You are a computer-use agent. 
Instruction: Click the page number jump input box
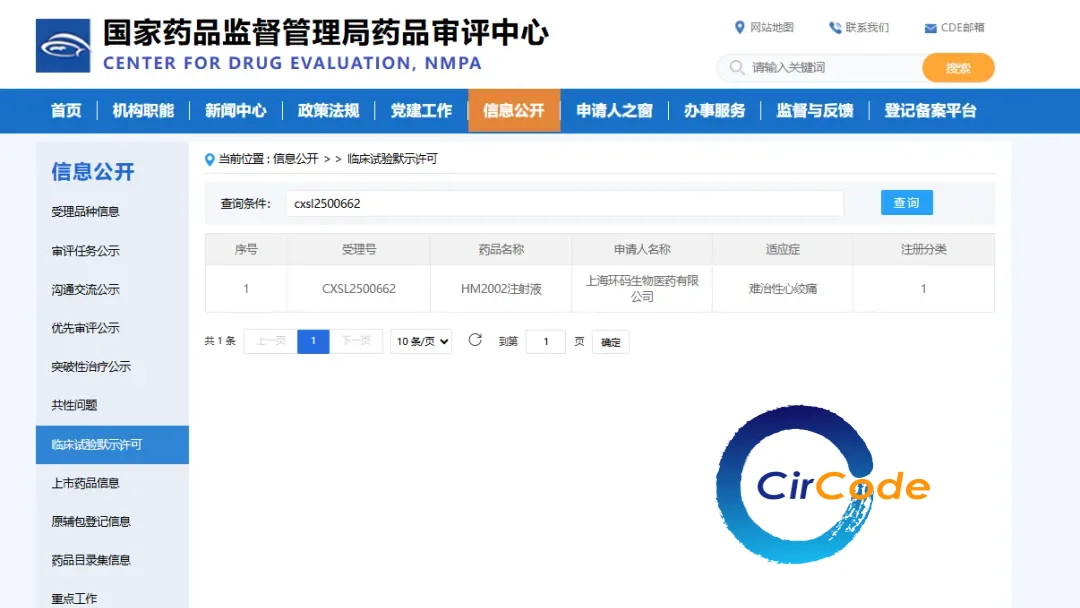click(x=545, y=342)
